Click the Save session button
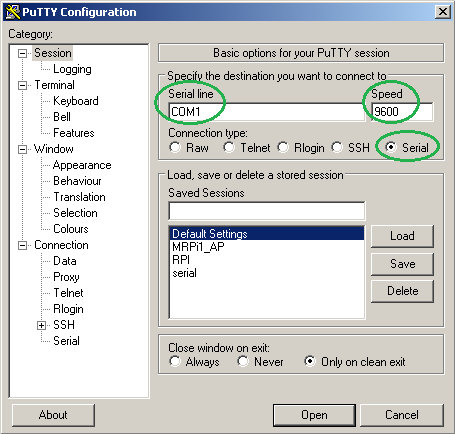Viewport: 455px width, 434px height. point(402,264)
